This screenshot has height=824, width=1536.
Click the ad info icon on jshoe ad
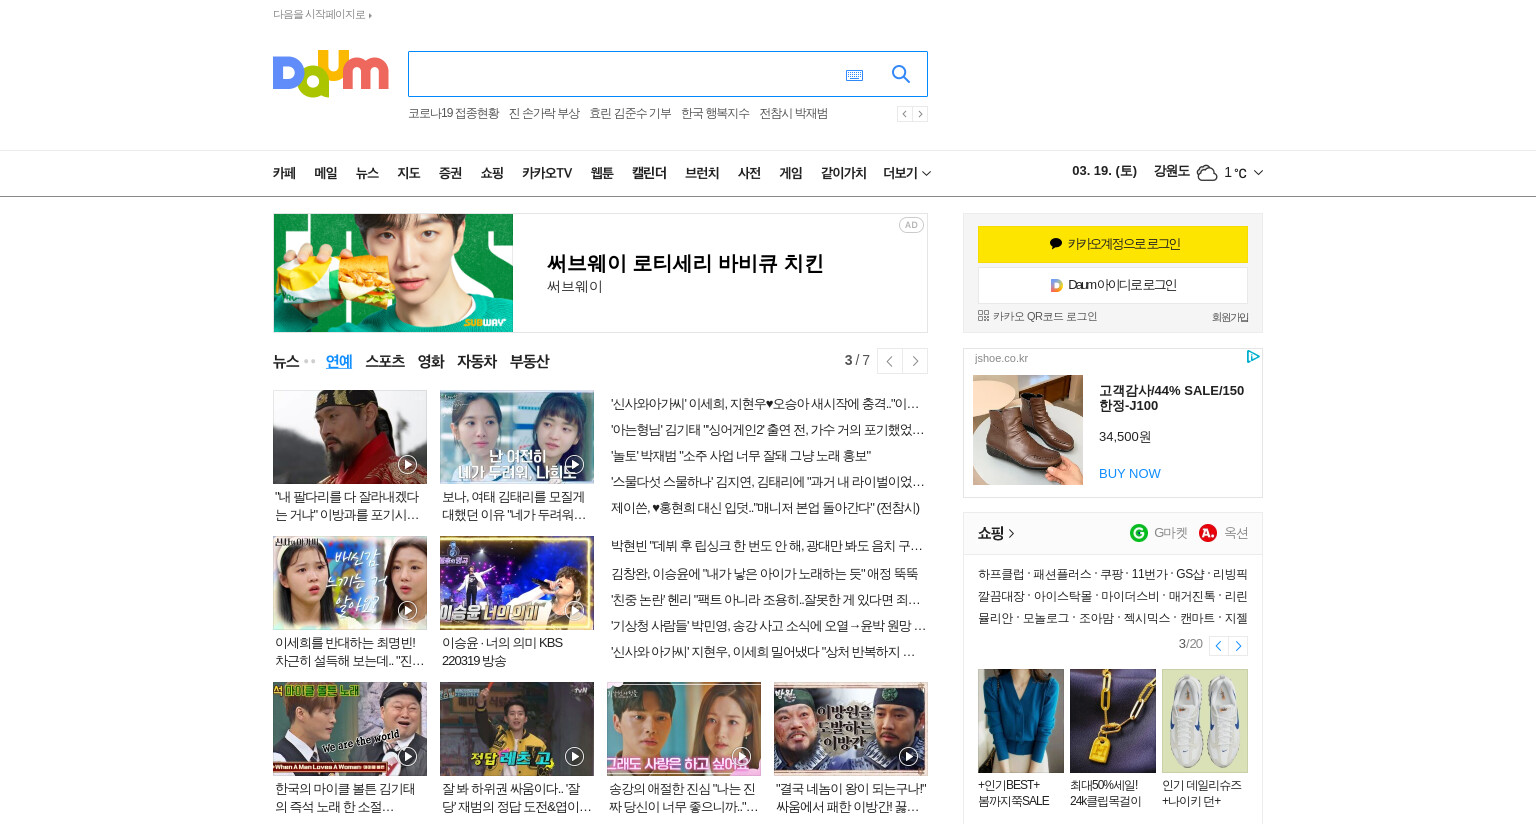[x=1253, y=357]
